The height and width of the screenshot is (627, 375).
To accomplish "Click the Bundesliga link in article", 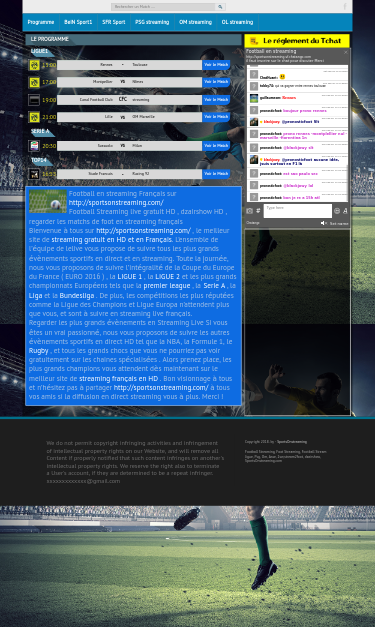I will pos(77,296).
